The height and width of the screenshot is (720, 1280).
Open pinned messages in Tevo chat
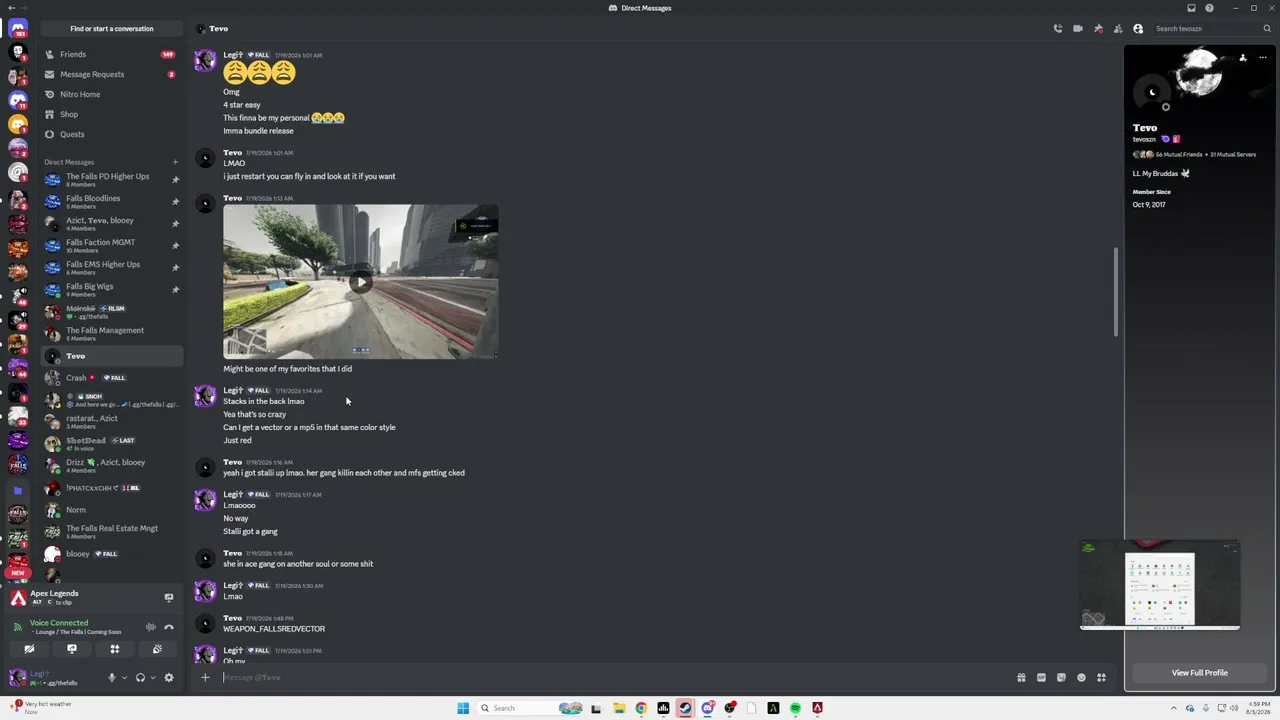pos(1098,29)
